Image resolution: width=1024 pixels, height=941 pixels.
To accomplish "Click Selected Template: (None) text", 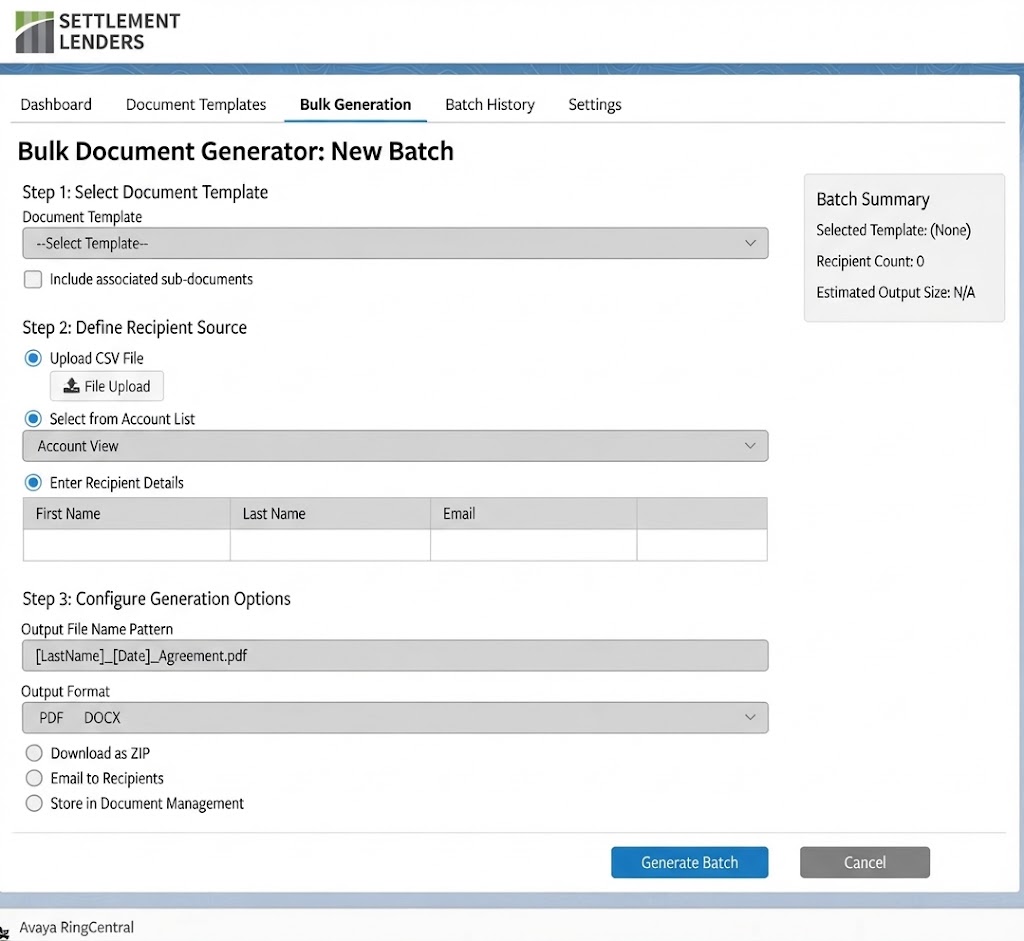I will (893, 230).
